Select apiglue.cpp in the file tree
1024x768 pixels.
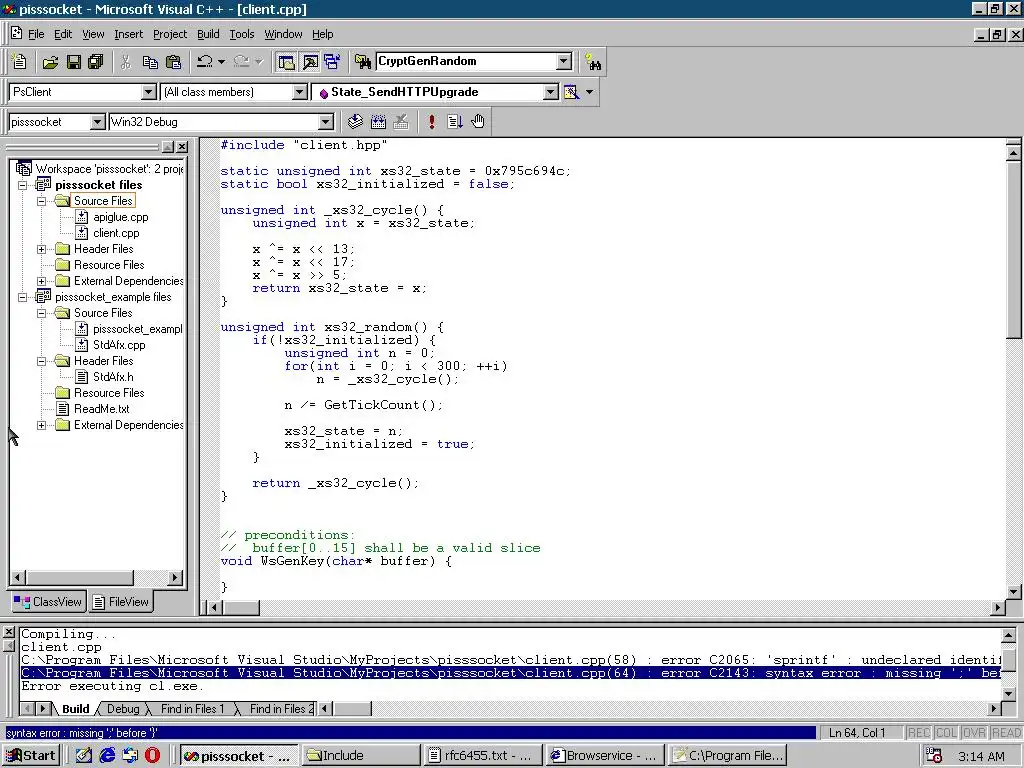coord(120,217)
